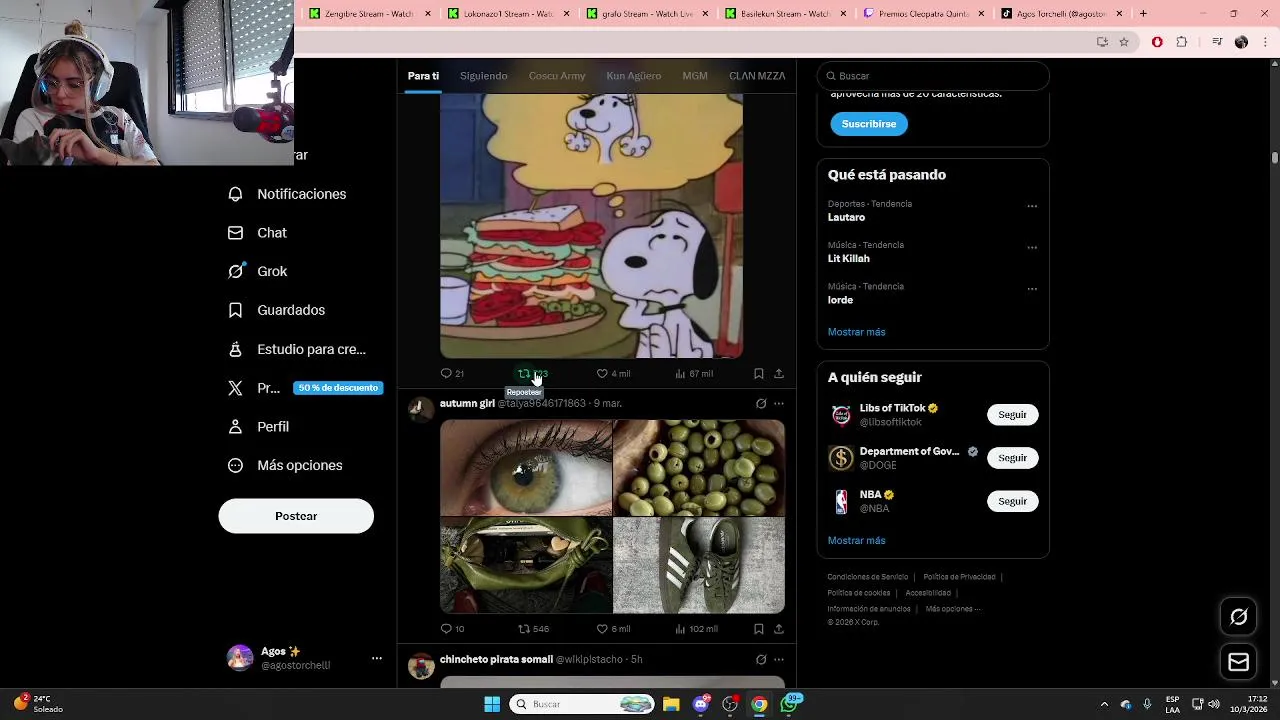Click the page vertical scrollbar

tap(1275, 158)
